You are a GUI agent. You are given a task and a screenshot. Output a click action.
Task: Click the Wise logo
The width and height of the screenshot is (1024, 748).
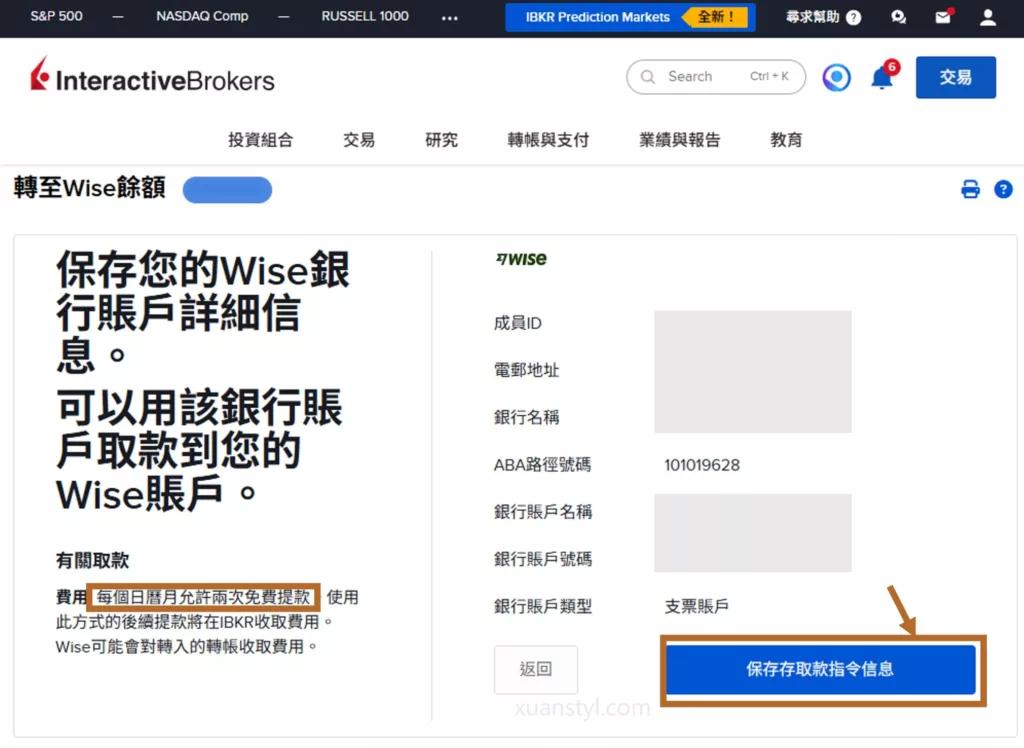[x=521, y=259]
